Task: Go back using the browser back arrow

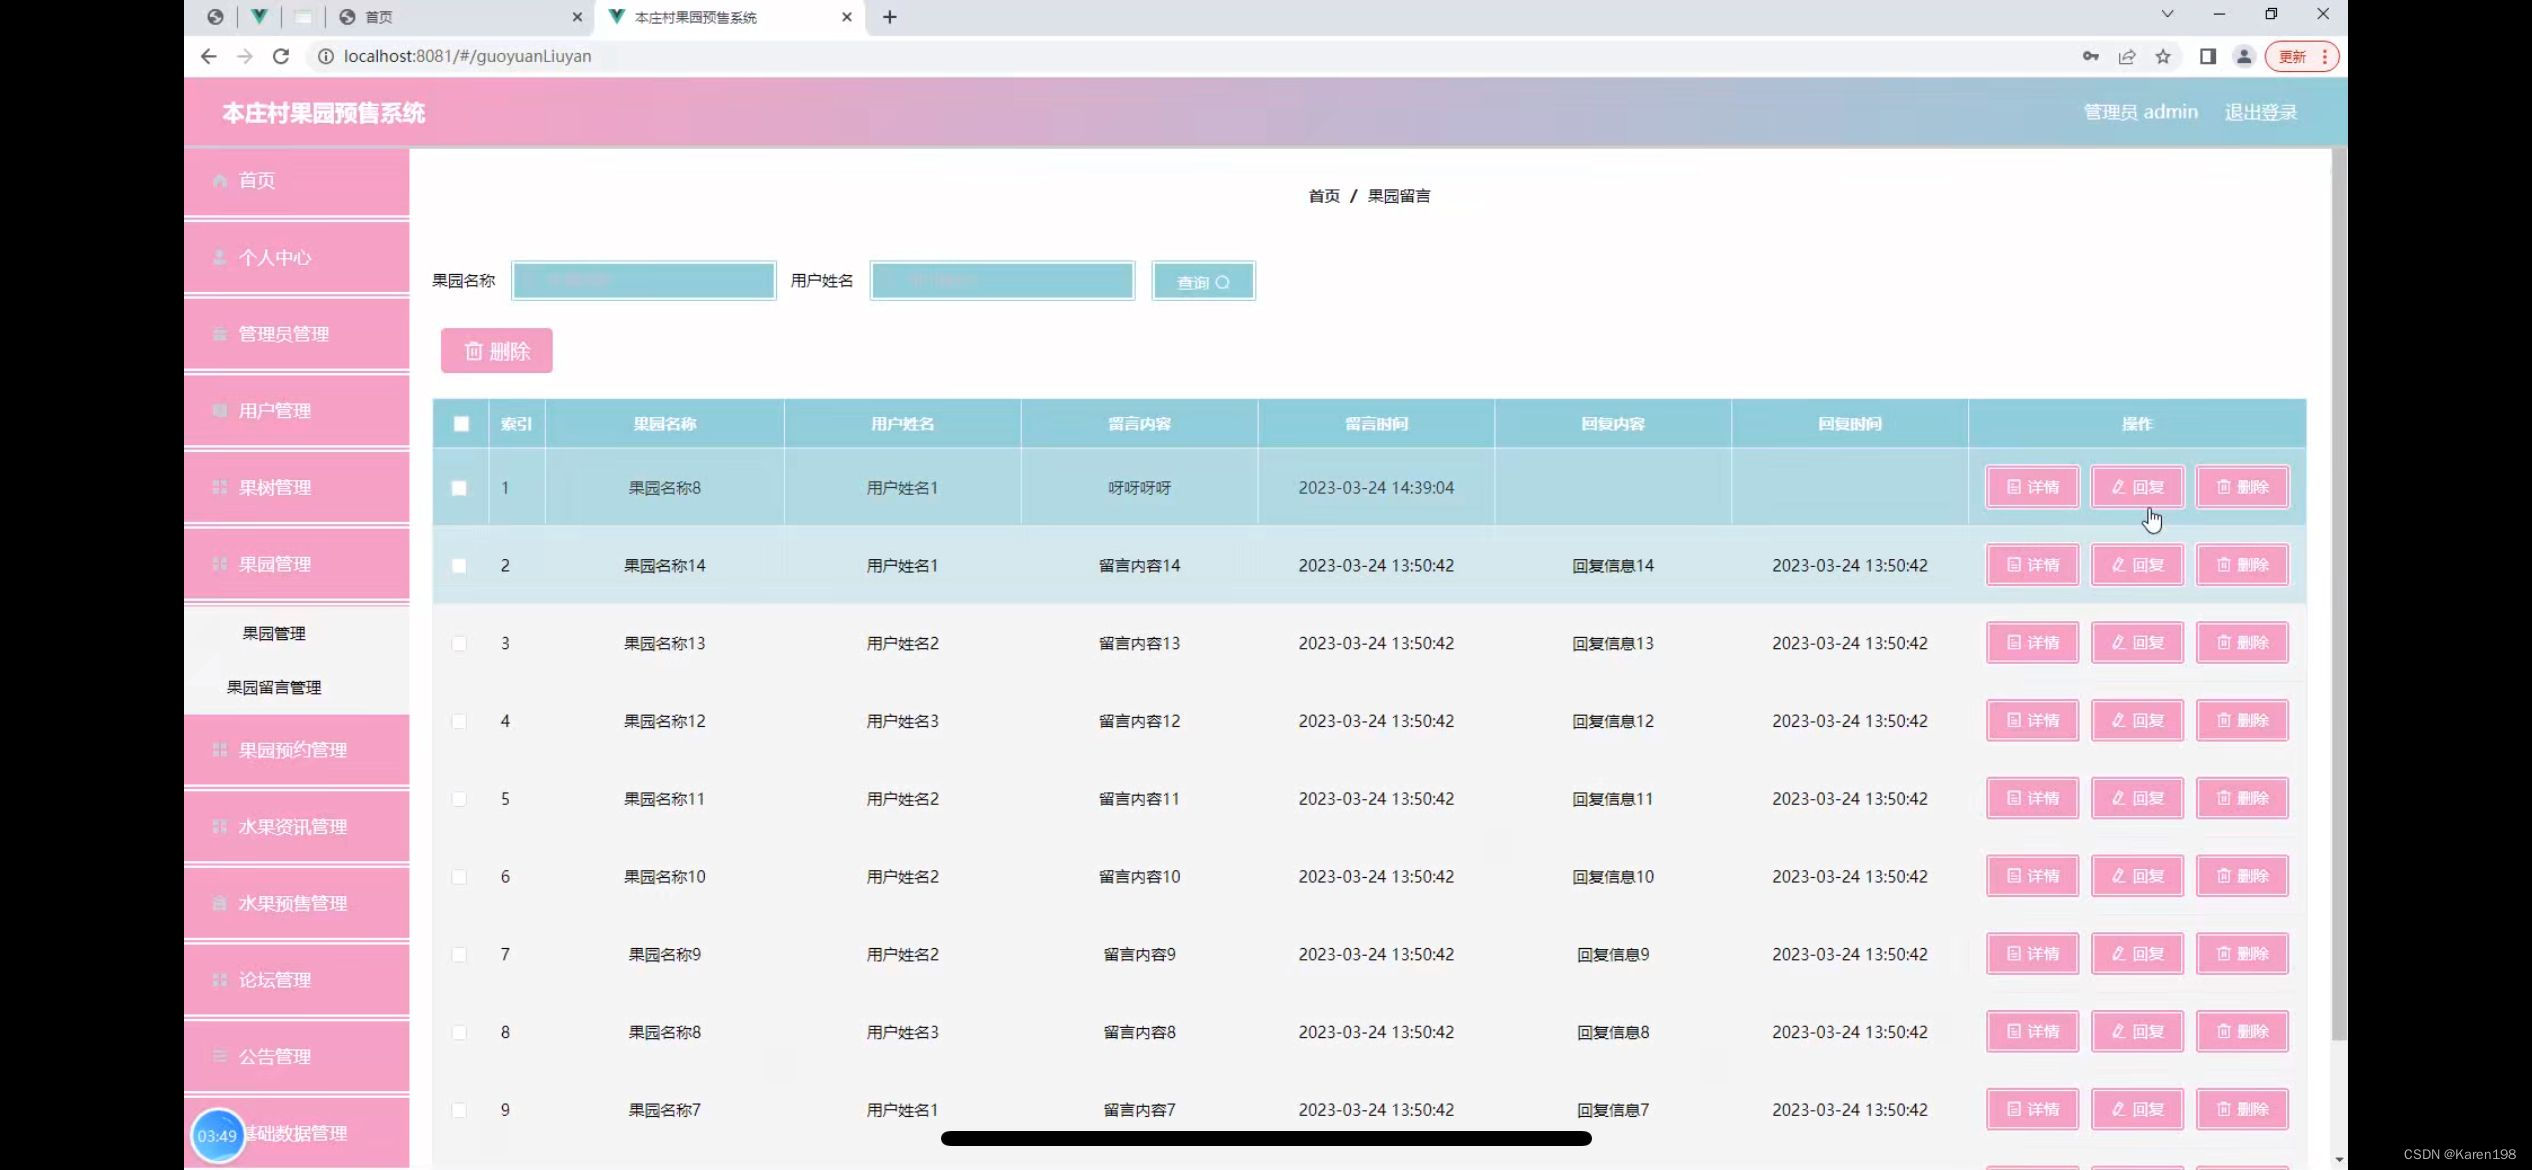Action: coord(208,56)
